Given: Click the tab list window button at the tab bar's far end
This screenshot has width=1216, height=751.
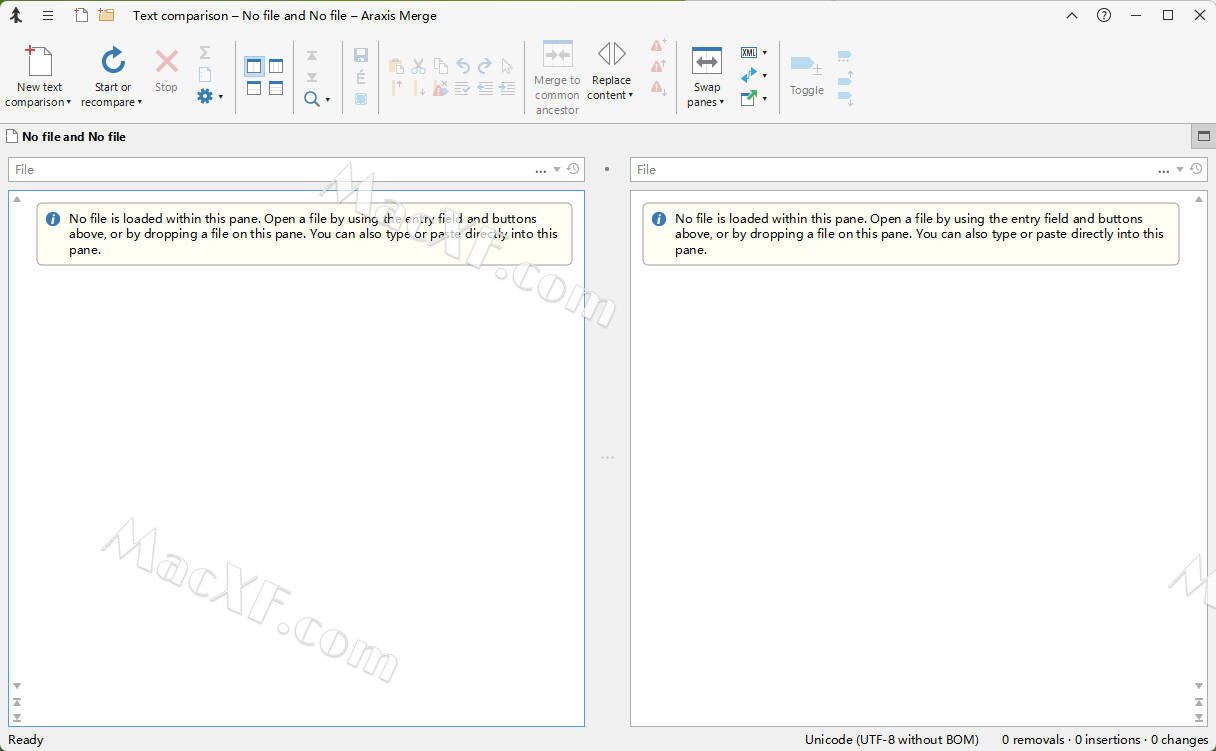Looking at the screenshot, I should point(1203,137).
